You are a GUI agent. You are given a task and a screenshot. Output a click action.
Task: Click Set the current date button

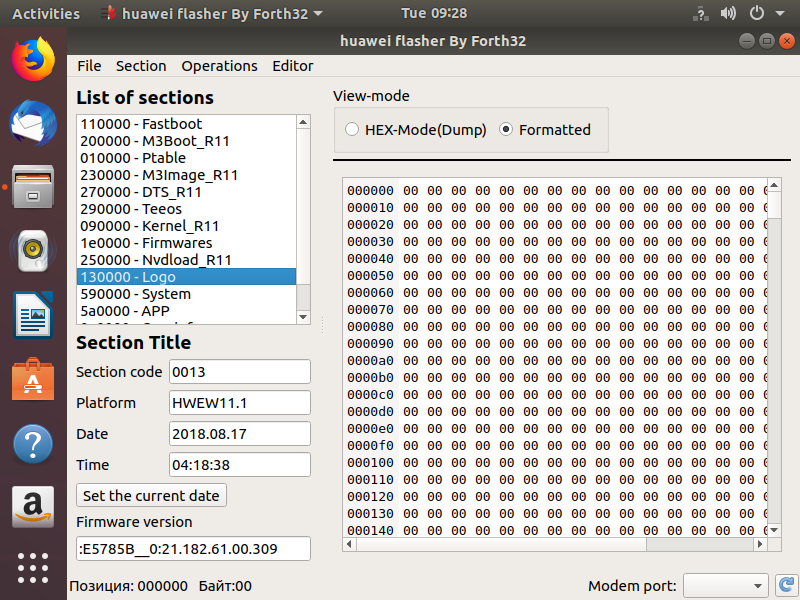pos(152,495)
